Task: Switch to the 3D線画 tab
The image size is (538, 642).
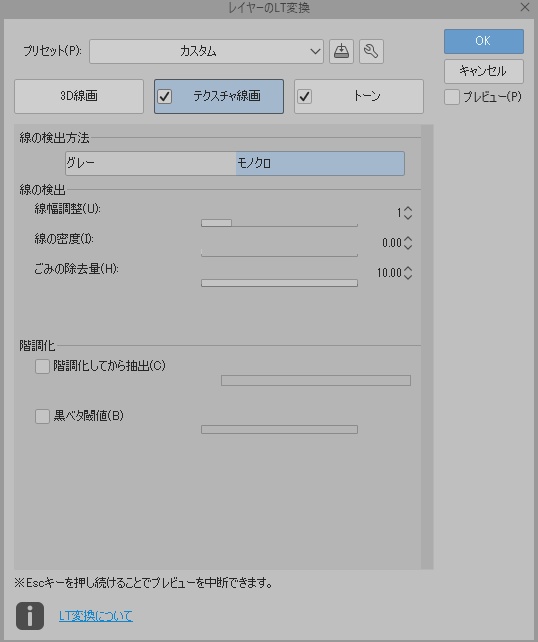Action: point(79,96)
